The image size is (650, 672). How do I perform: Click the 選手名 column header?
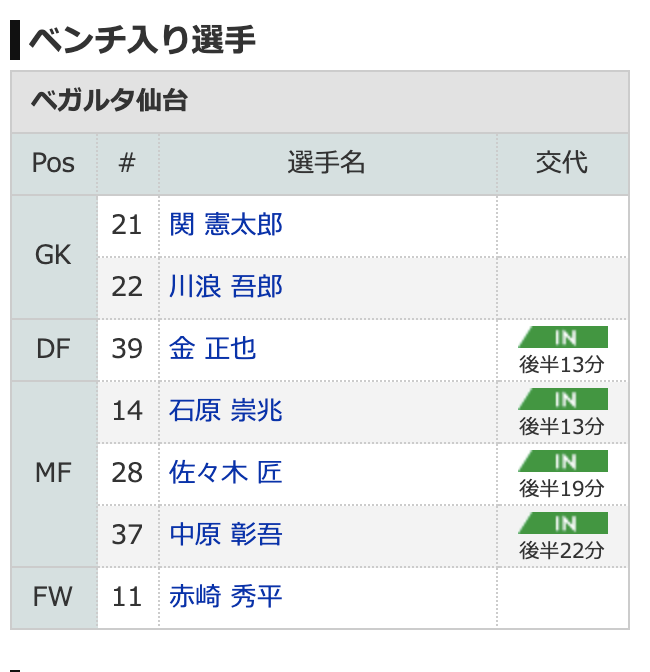326,163
